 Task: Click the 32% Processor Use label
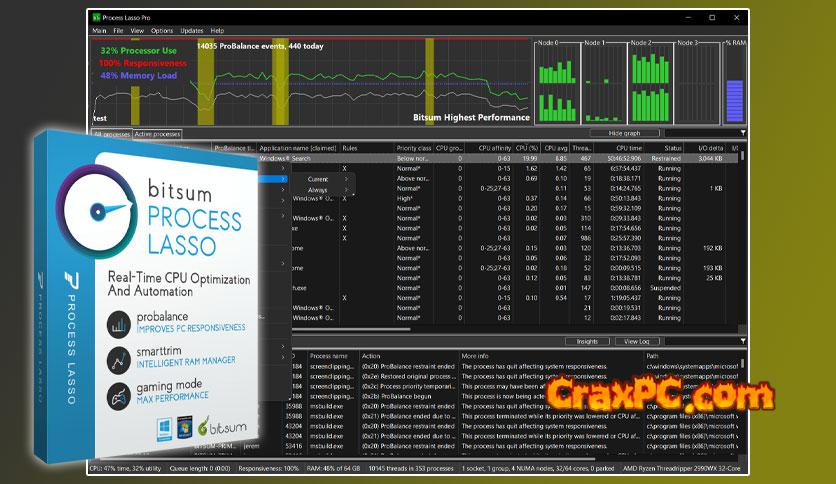coord(138,51)
